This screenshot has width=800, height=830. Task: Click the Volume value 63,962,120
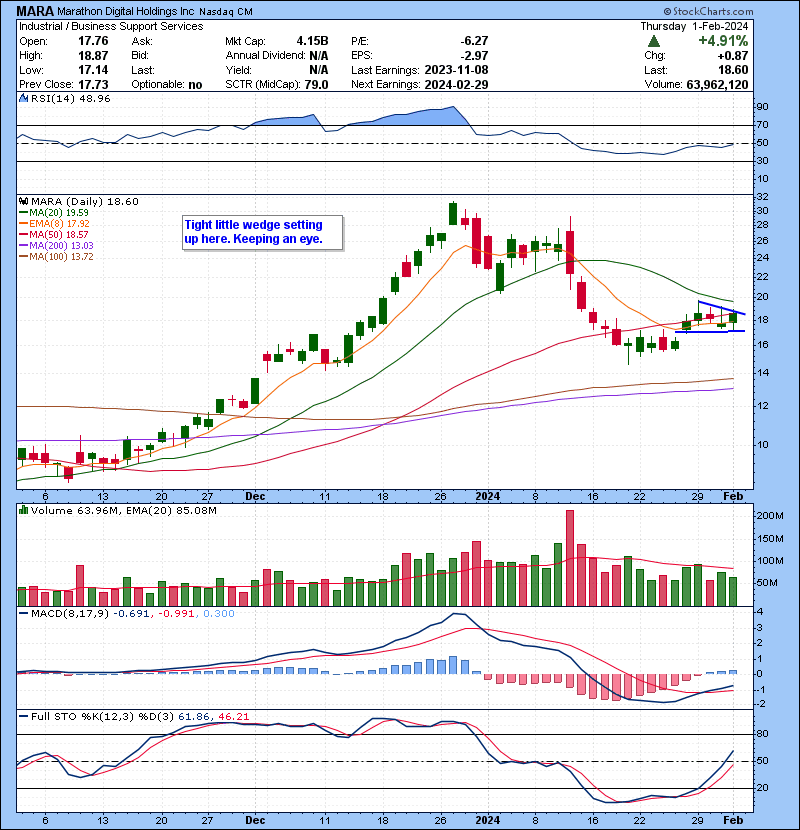pos(717,84)
